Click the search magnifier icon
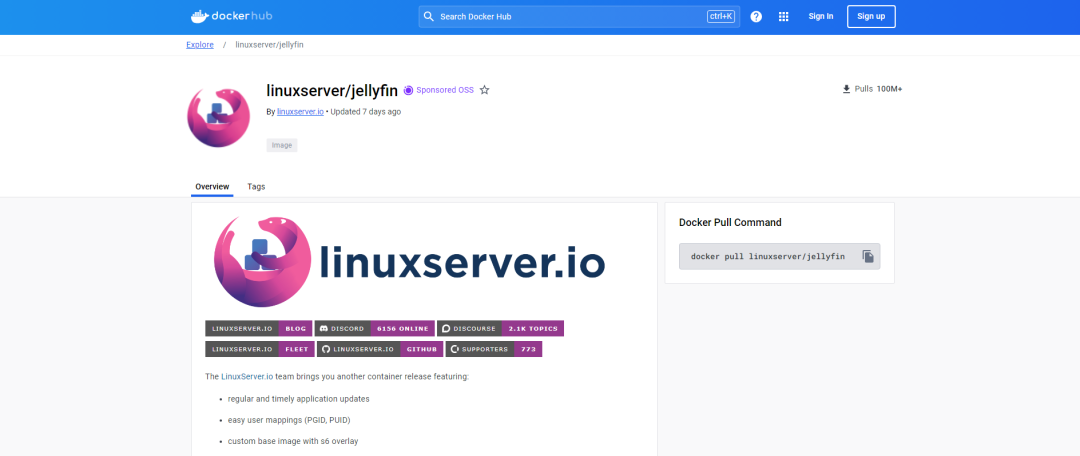 click(428, 17)
